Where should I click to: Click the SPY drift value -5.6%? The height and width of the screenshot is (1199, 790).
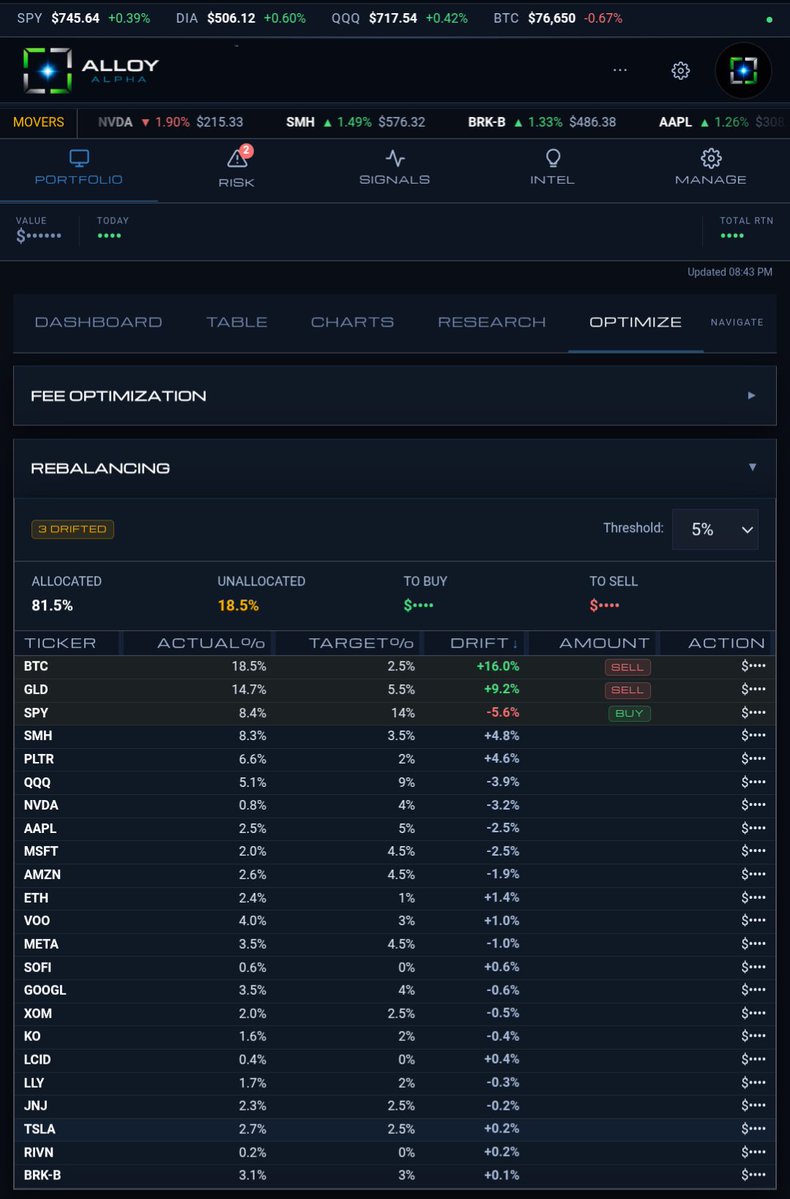click(502, 712)
